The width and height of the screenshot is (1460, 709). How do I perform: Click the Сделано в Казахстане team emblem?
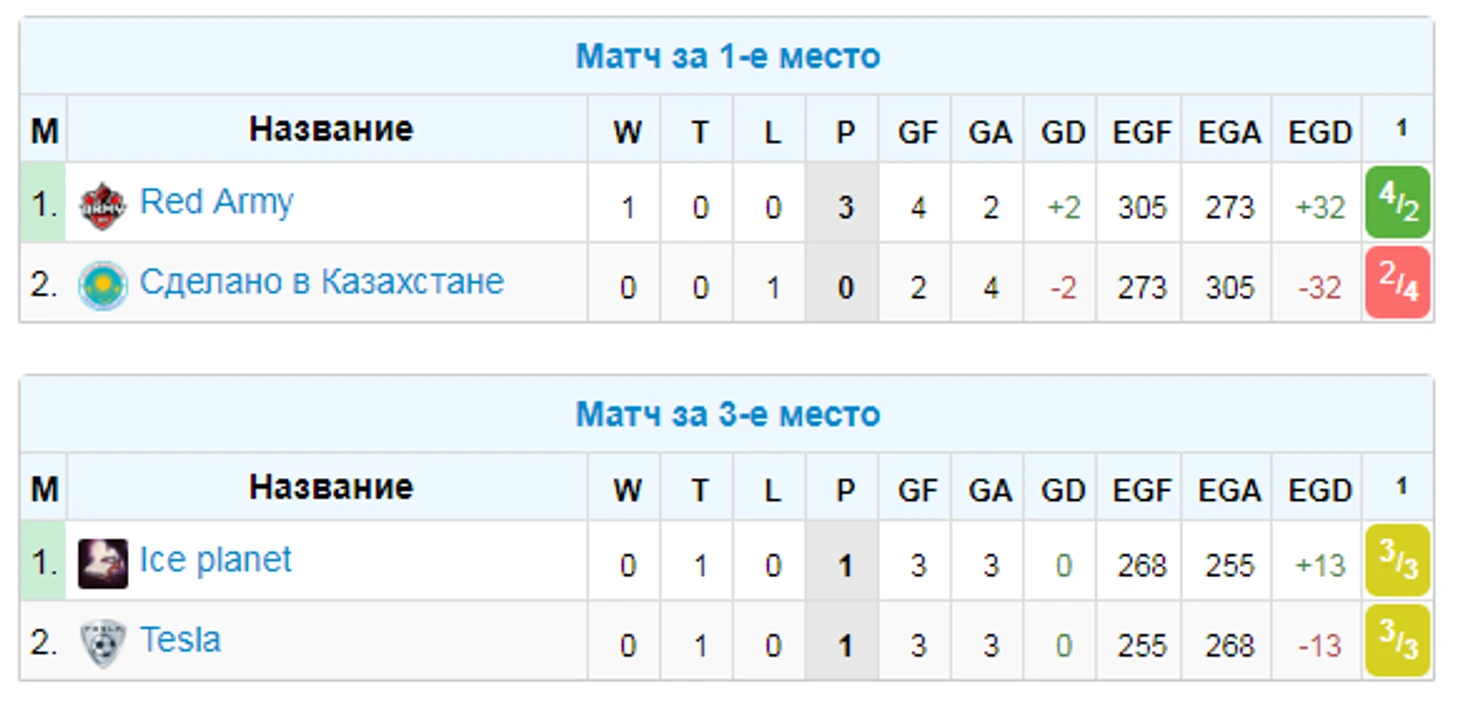pos(103,286)
